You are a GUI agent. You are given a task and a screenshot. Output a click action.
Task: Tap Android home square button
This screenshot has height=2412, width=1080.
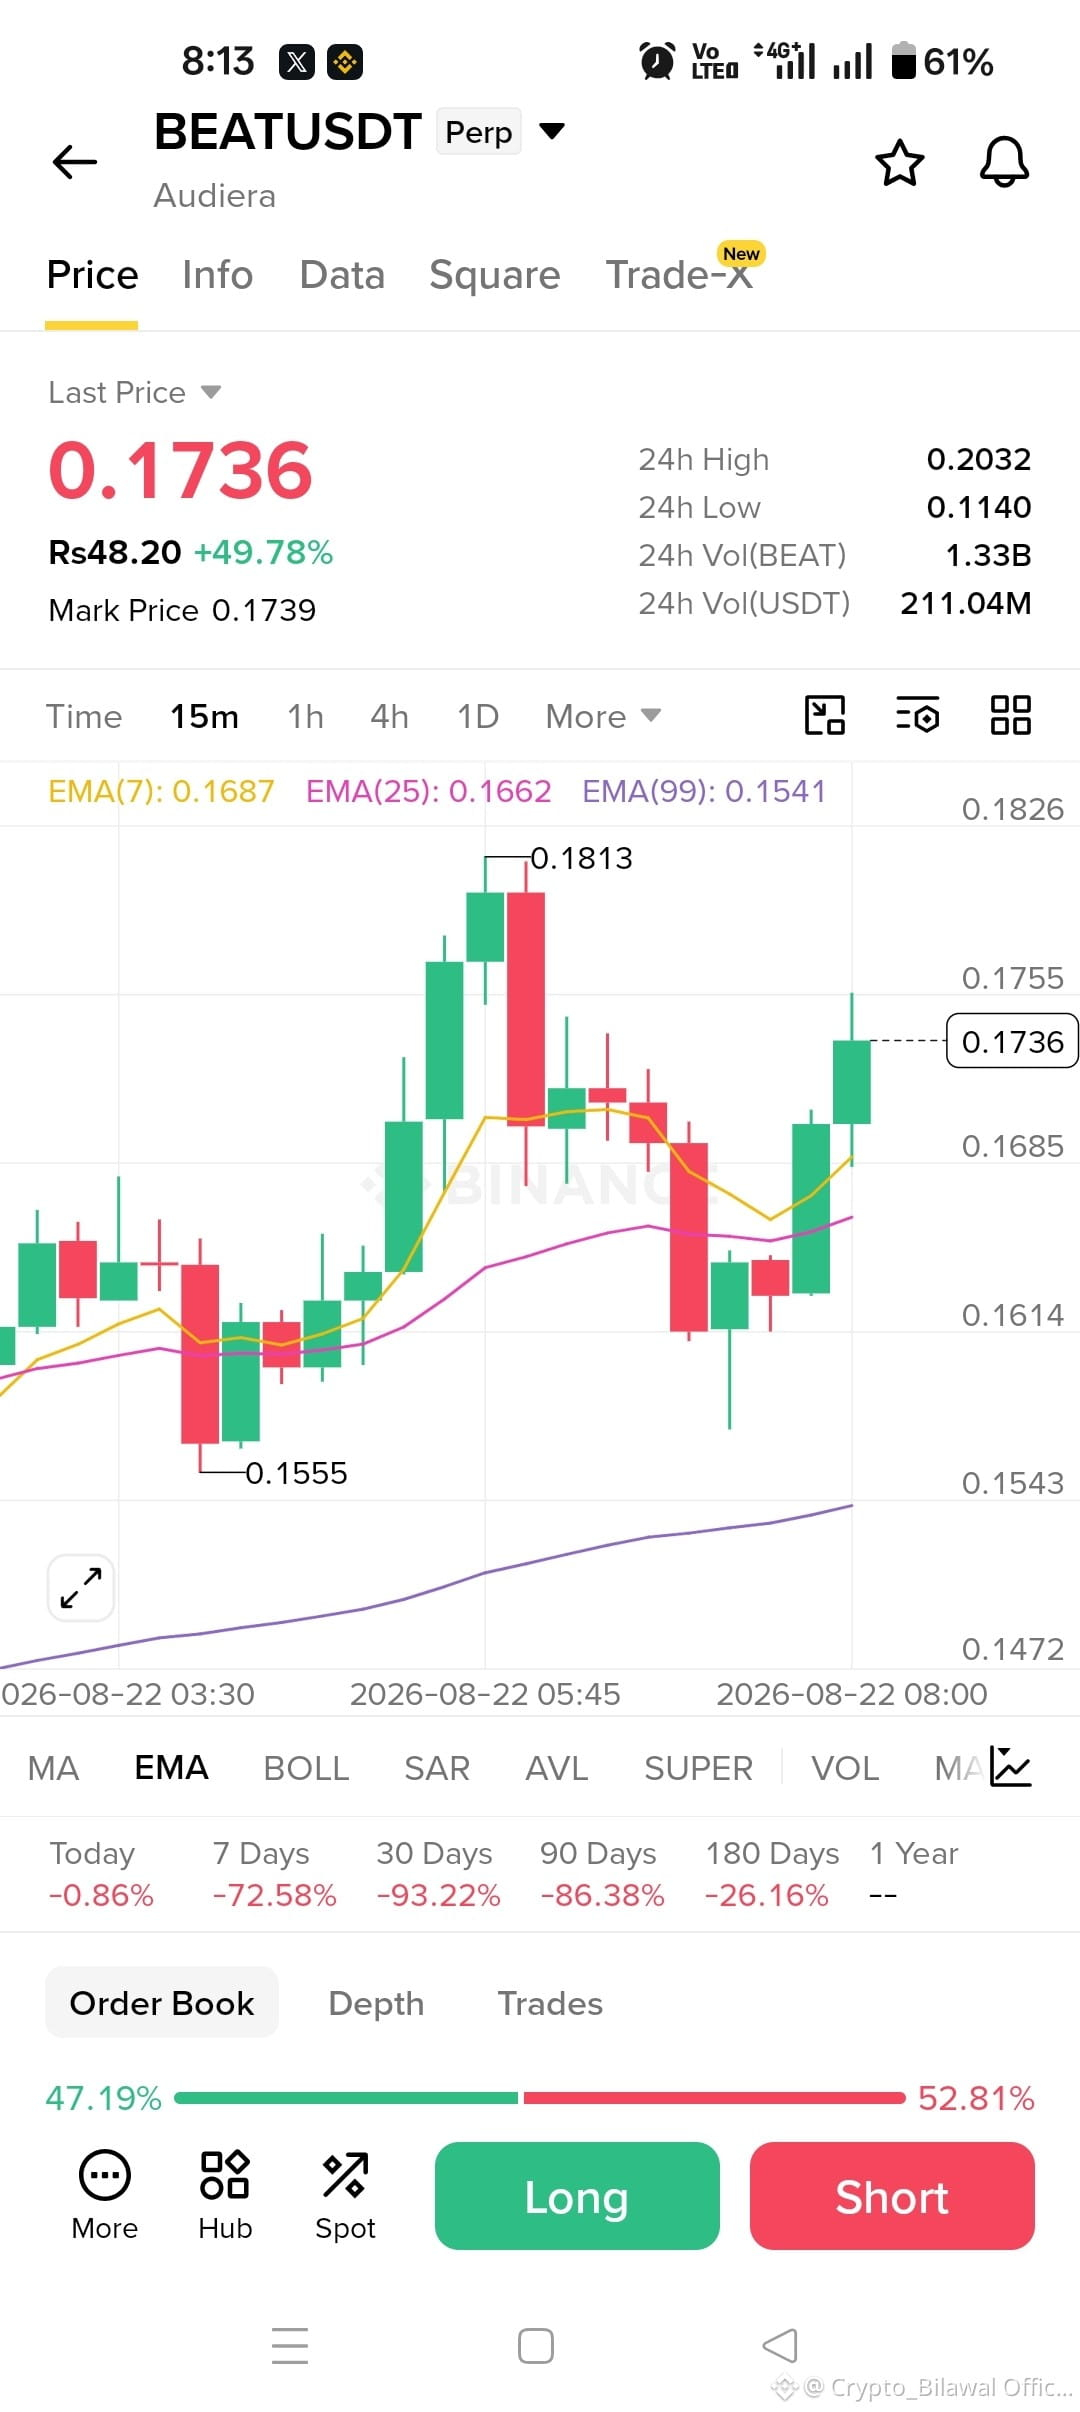[536, 2346]
